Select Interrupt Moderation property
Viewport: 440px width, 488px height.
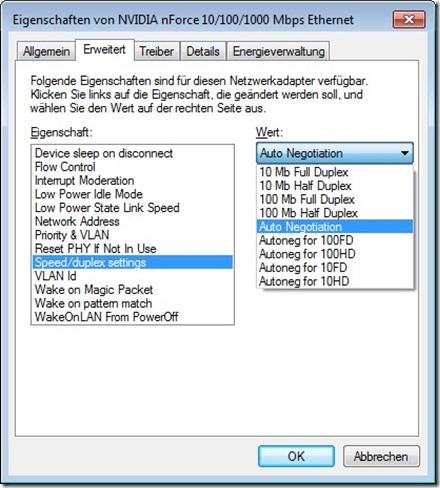tap(133, 180)
